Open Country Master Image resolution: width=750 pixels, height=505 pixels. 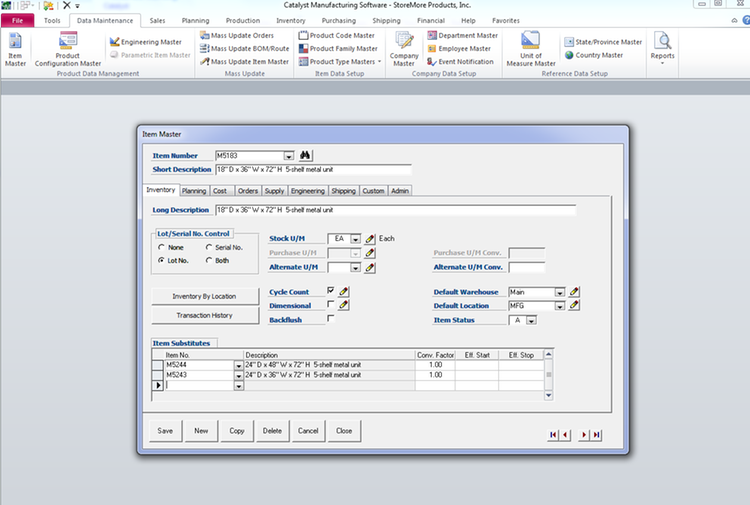click(x=594, y=55)
